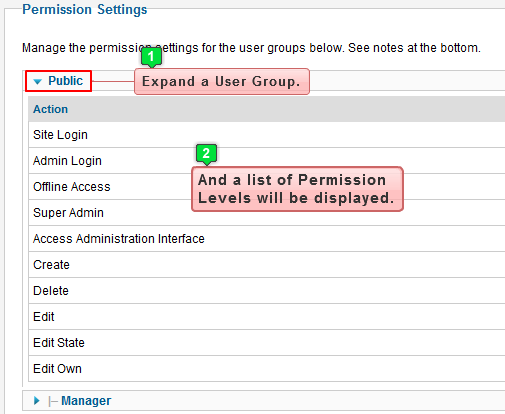Select the Admin Login row

click(x=267, y=161)
